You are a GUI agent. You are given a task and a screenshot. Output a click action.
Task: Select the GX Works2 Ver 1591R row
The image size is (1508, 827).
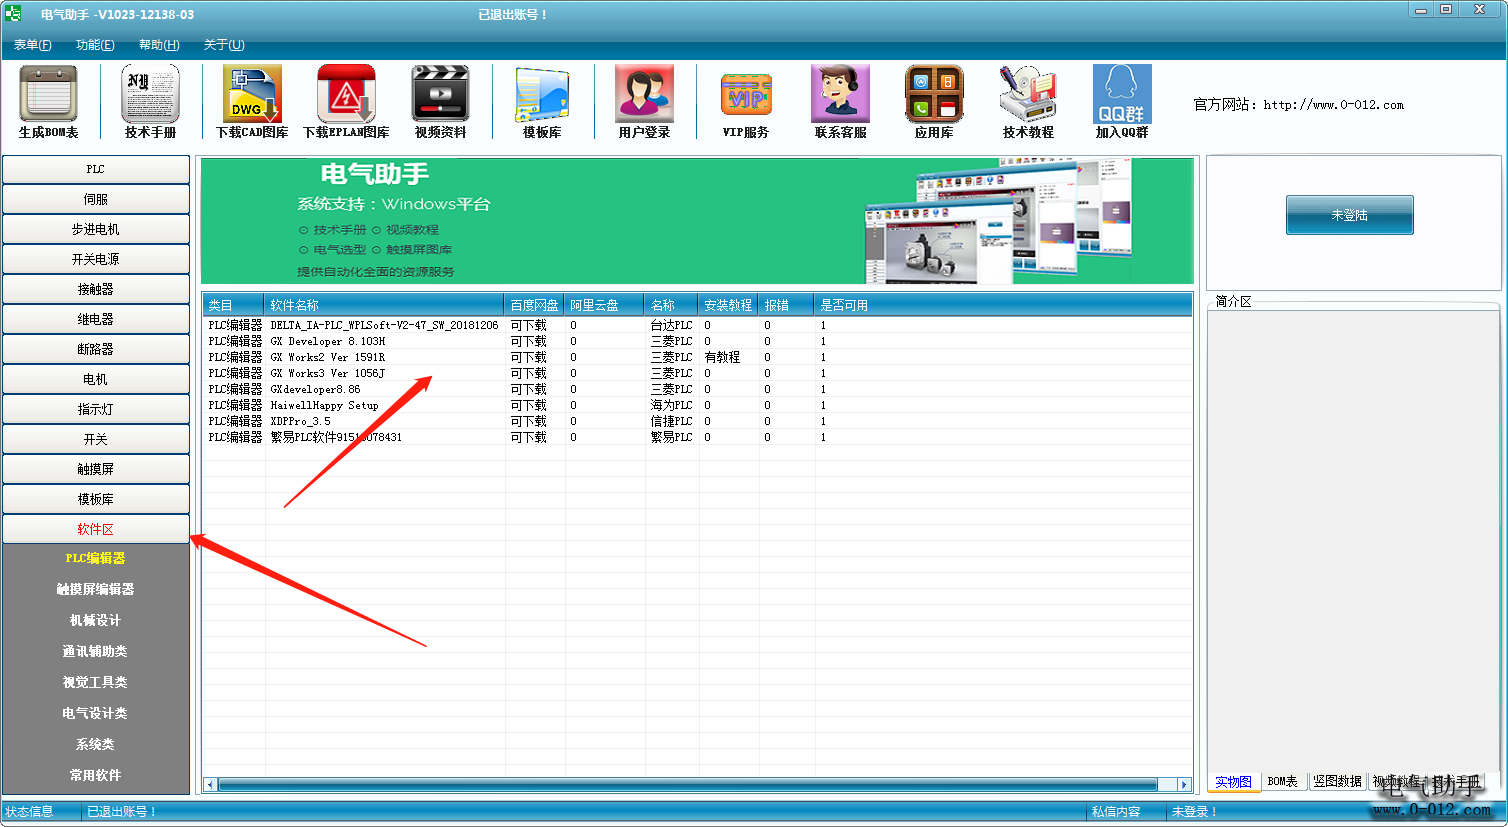(697, 357)
